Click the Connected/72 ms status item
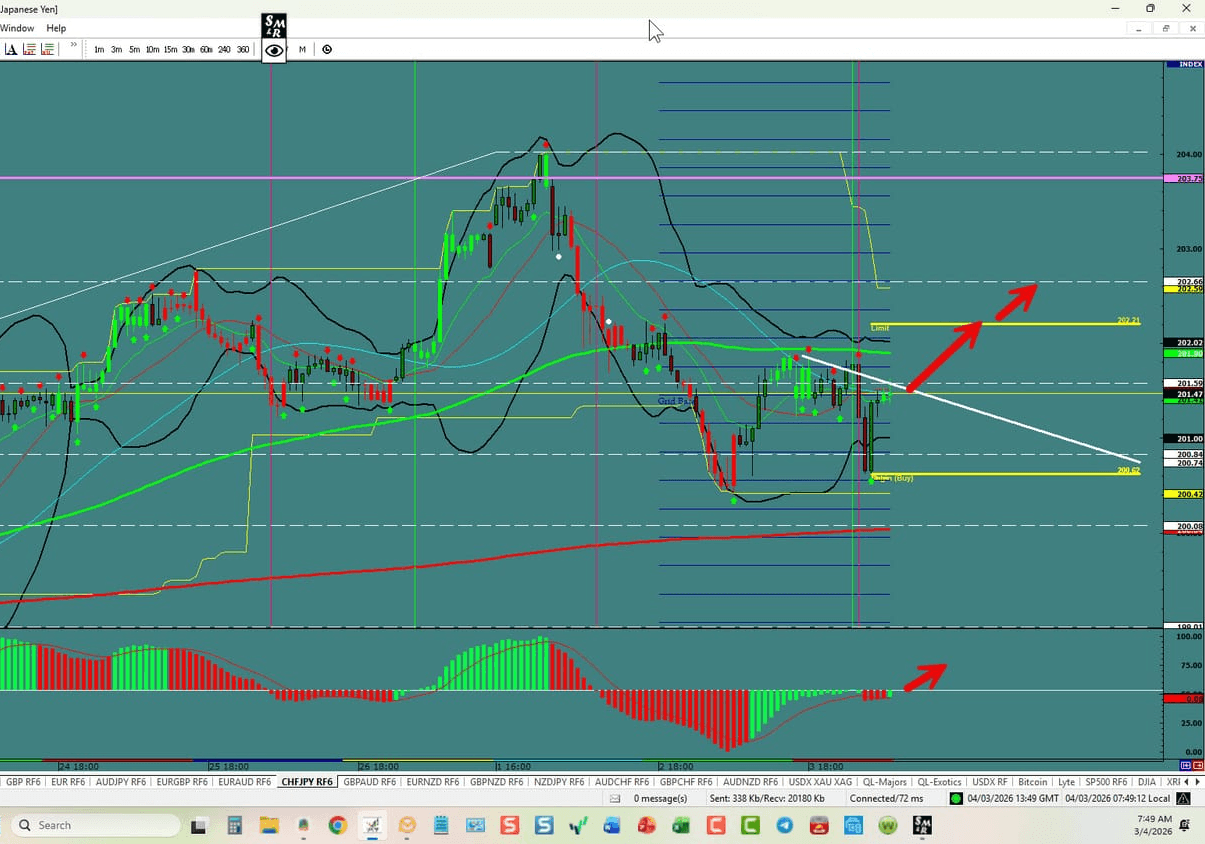1205x844 pixels. coord(888,798)
